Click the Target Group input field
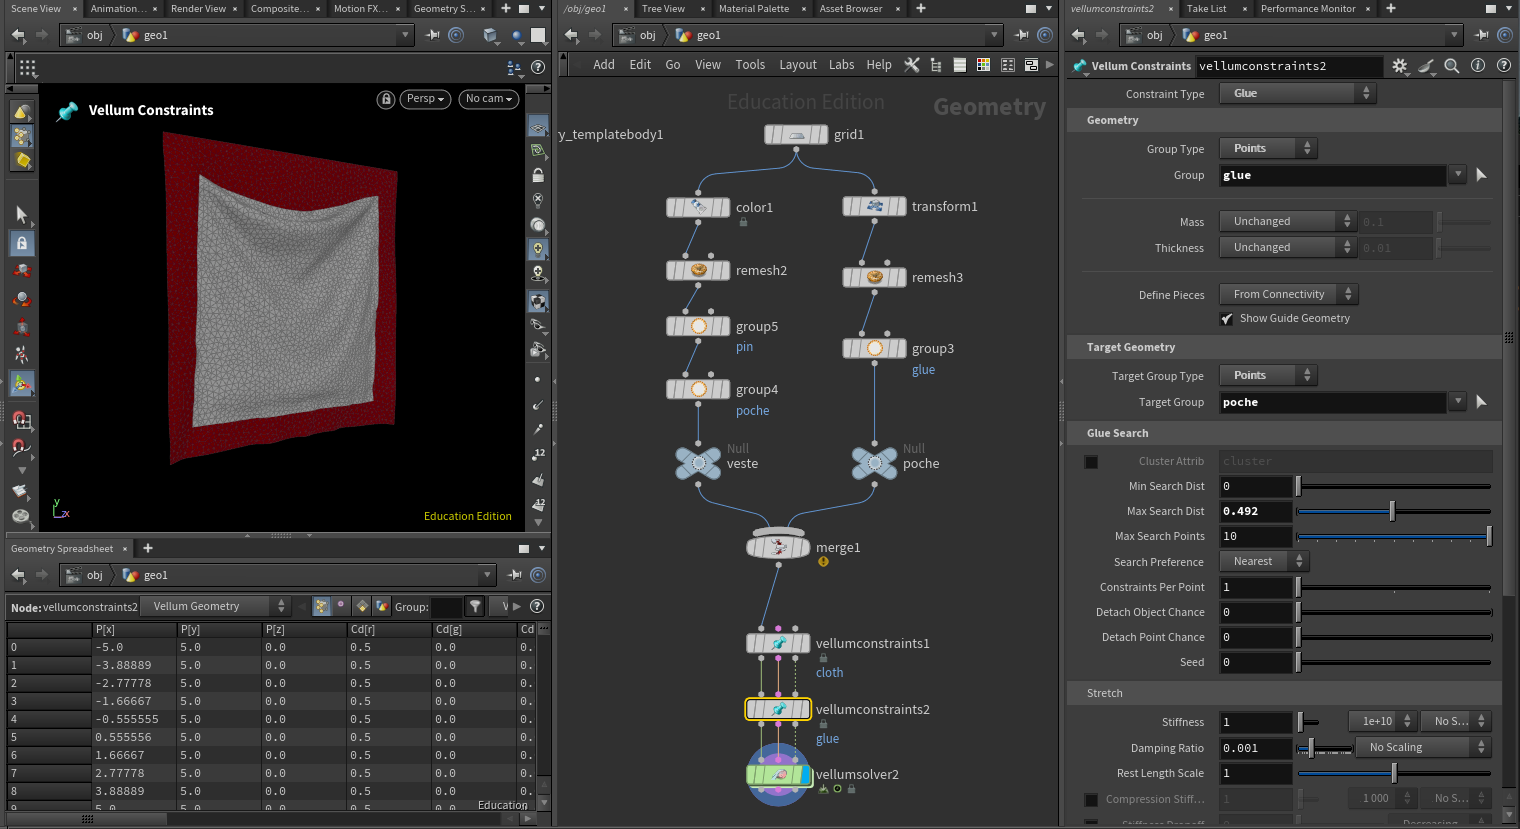Screen dimensions: 1520x829 coord(1332,402)
